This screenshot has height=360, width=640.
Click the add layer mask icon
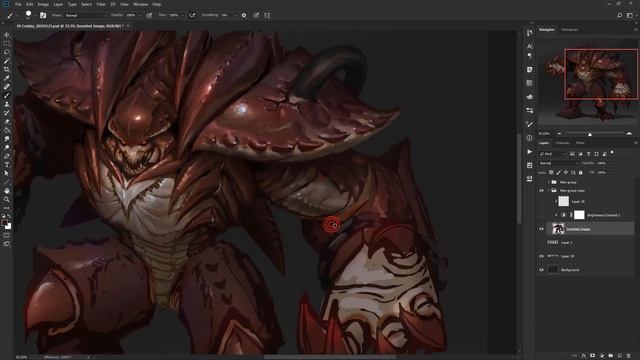click(593, 356)
